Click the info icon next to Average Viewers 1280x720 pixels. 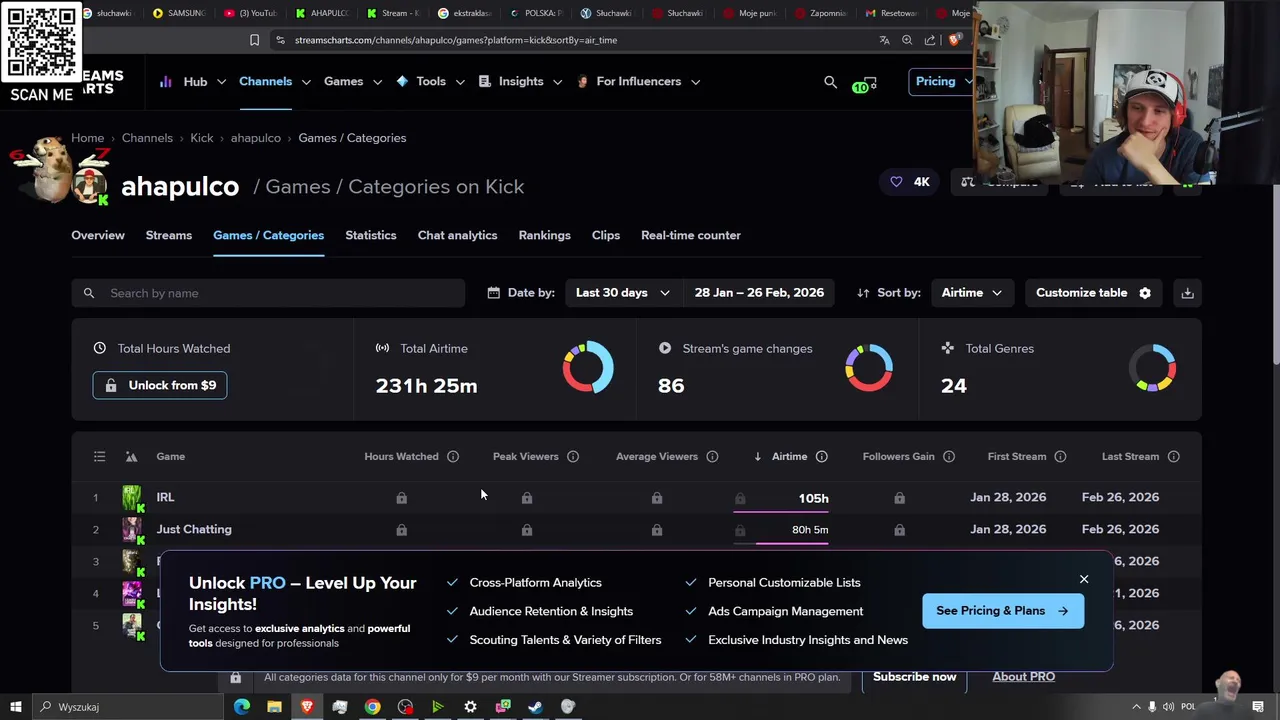pos(712,457)
